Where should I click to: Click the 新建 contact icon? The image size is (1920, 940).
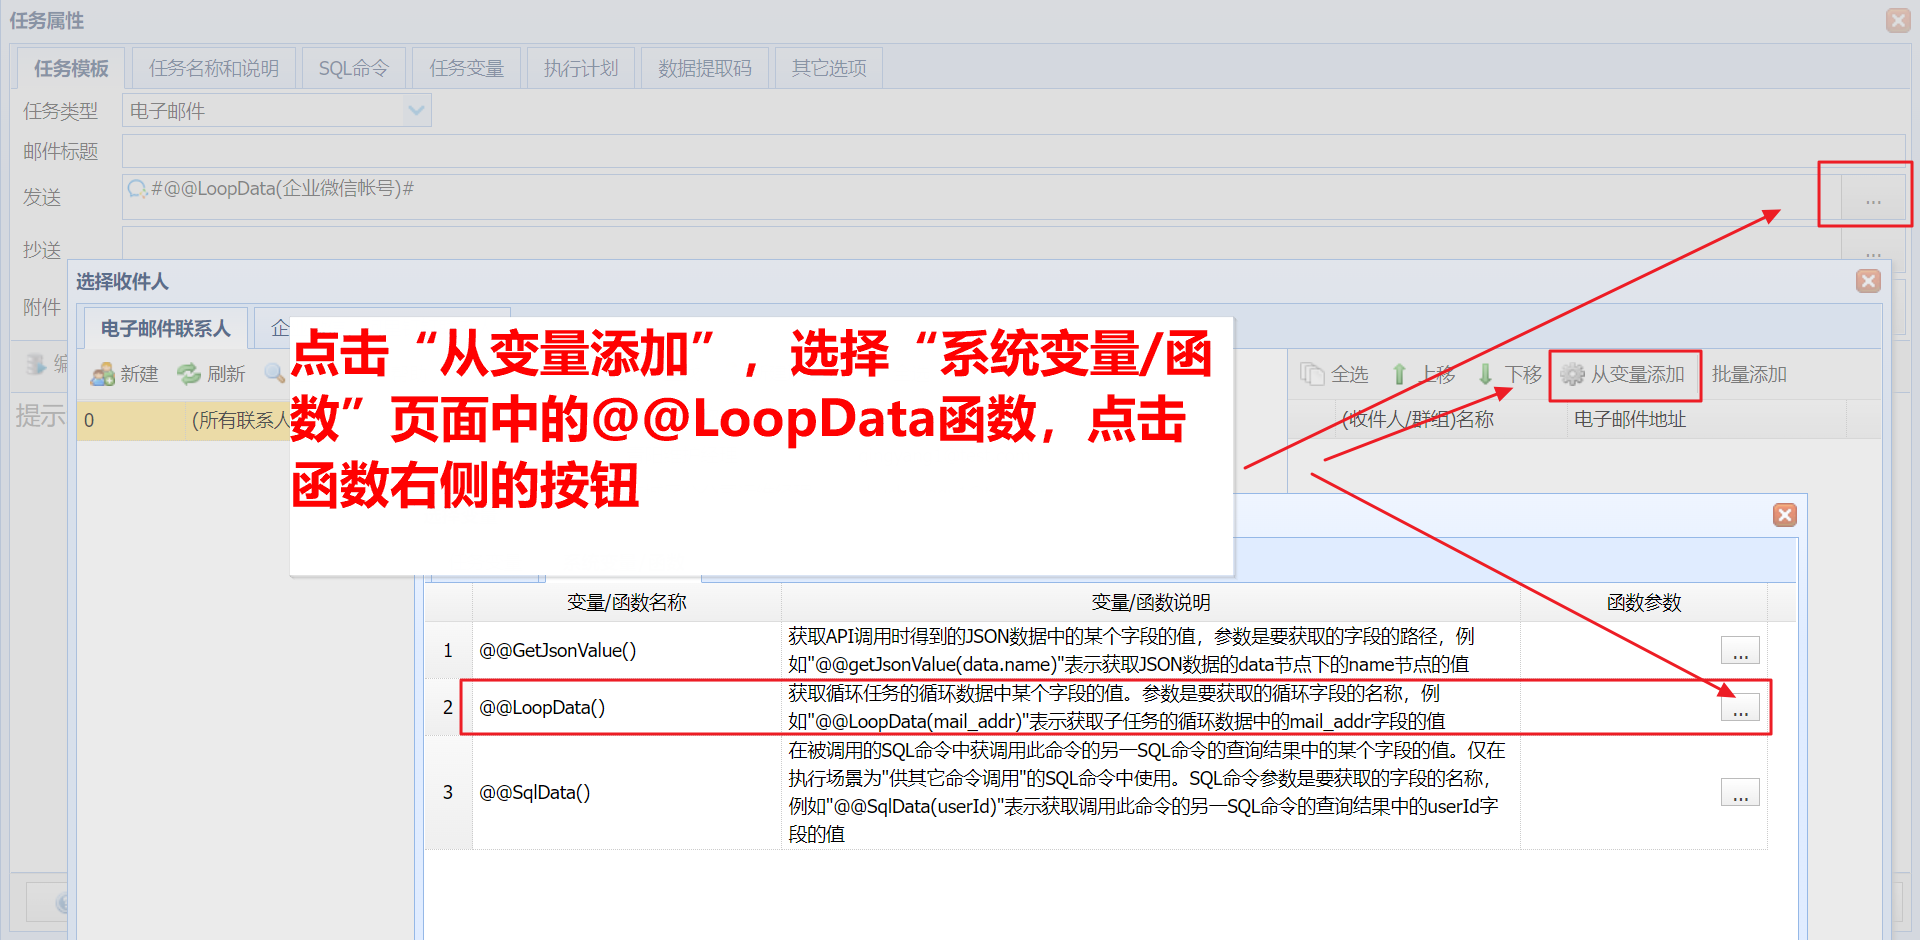(x=102, y=374)
